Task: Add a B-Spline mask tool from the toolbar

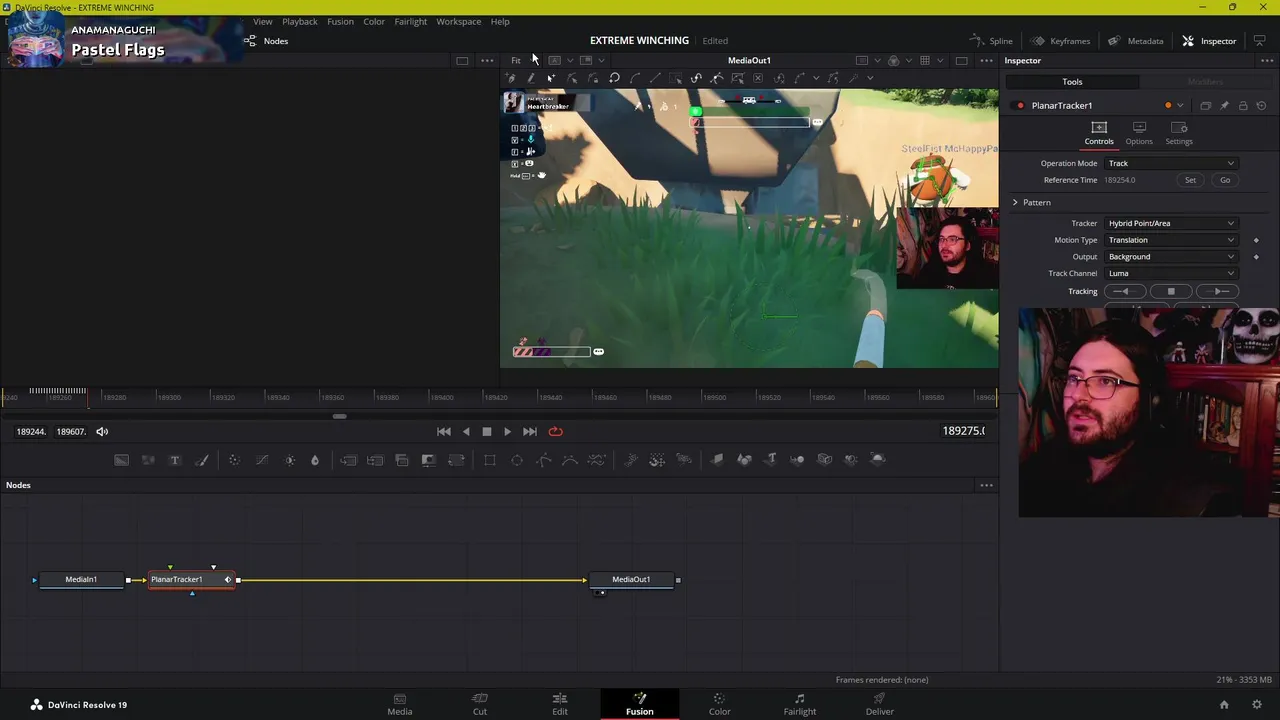Action: point(570,460)
